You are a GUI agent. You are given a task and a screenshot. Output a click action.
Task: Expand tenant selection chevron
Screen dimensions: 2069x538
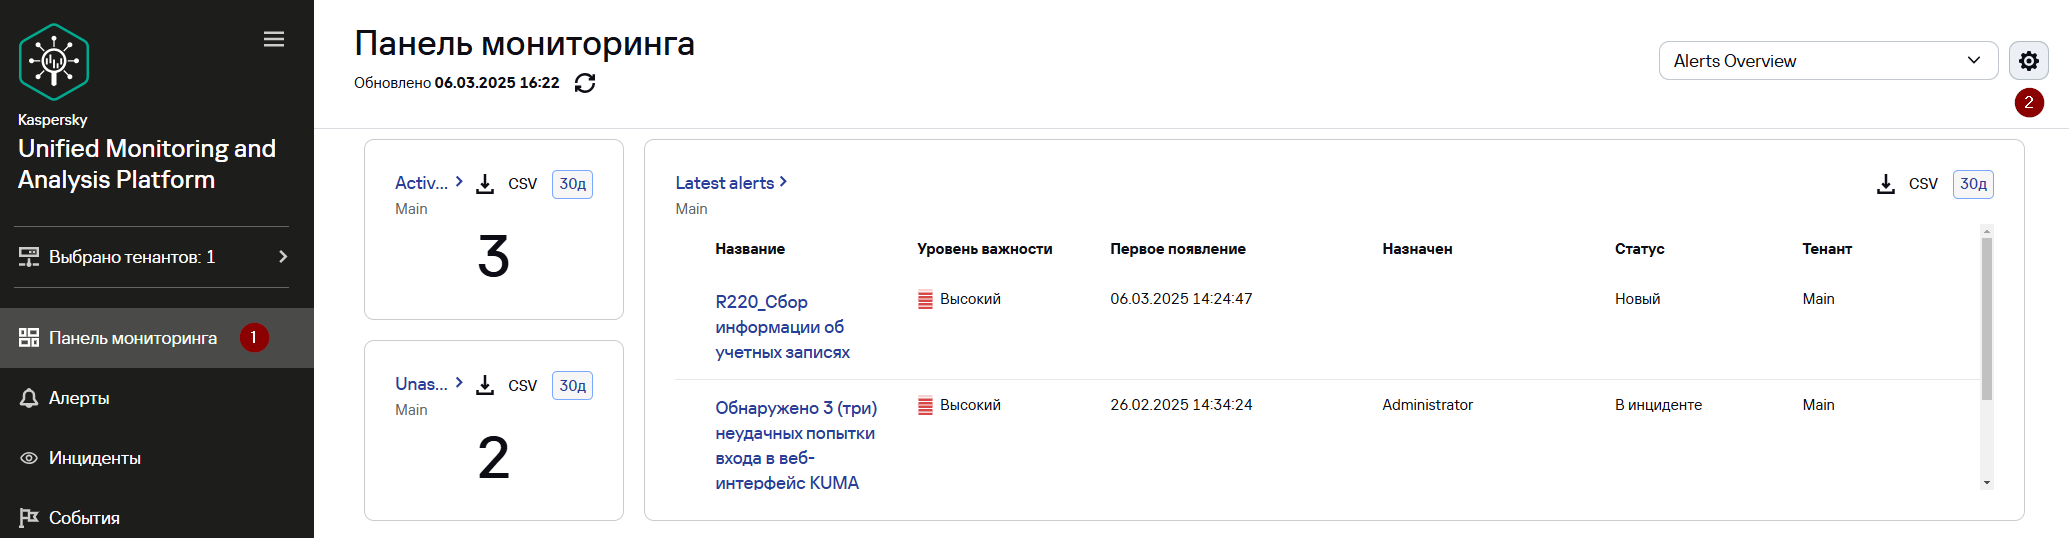(x=283, y=257)
